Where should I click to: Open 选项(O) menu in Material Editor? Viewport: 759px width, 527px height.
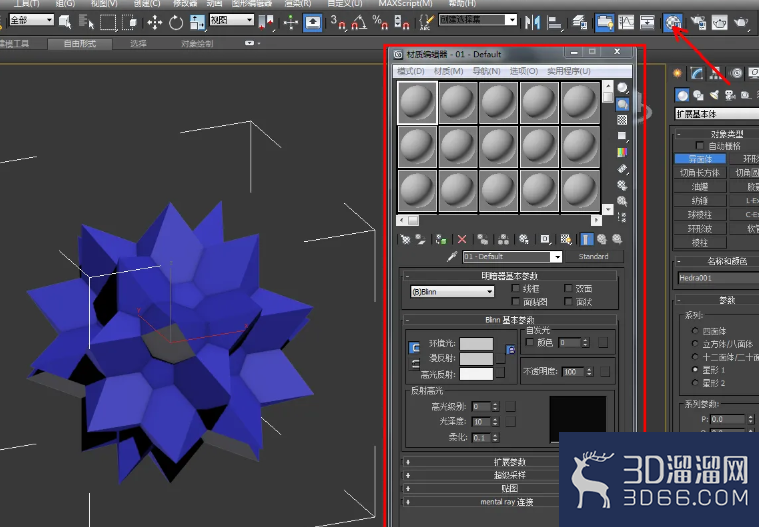(524, 71)
